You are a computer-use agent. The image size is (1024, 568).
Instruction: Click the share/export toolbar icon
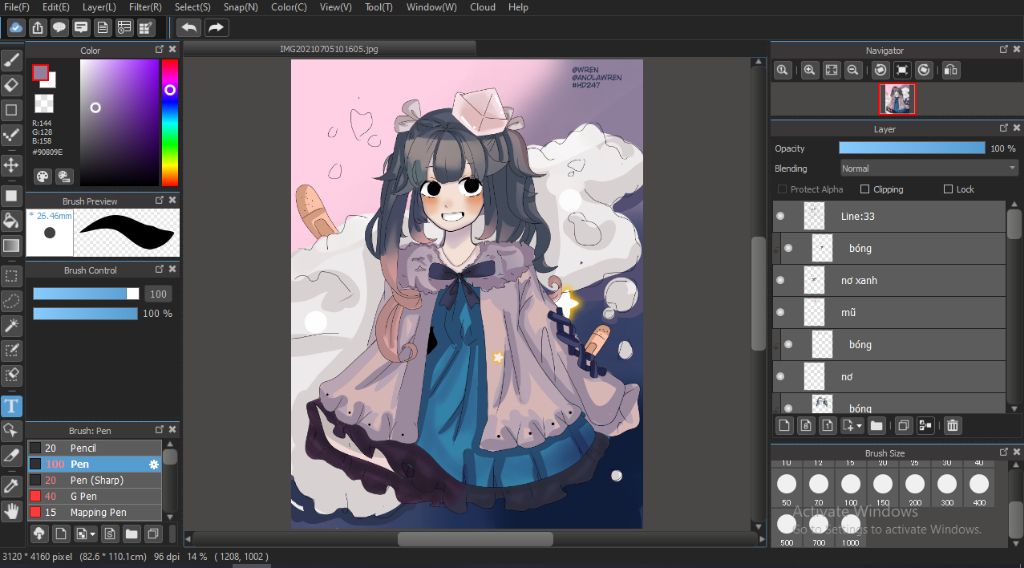coord(38,28)
